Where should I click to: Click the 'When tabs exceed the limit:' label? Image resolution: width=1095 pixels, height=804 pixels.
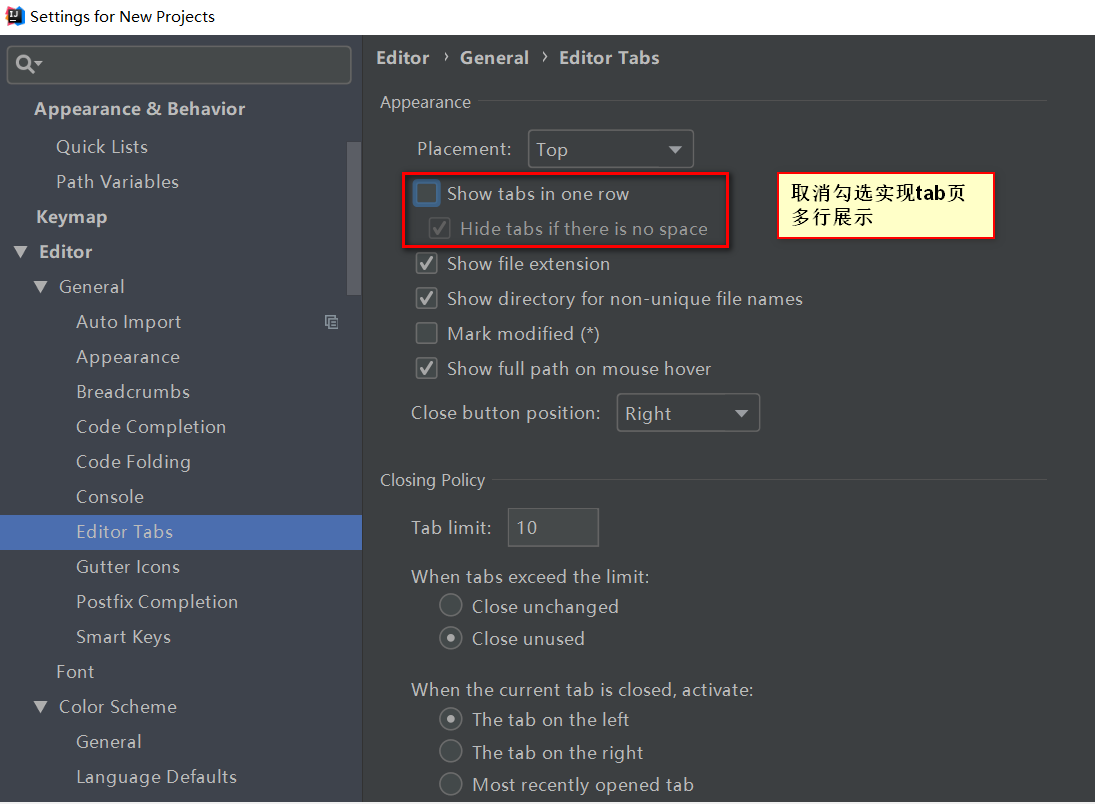[530, 576]
